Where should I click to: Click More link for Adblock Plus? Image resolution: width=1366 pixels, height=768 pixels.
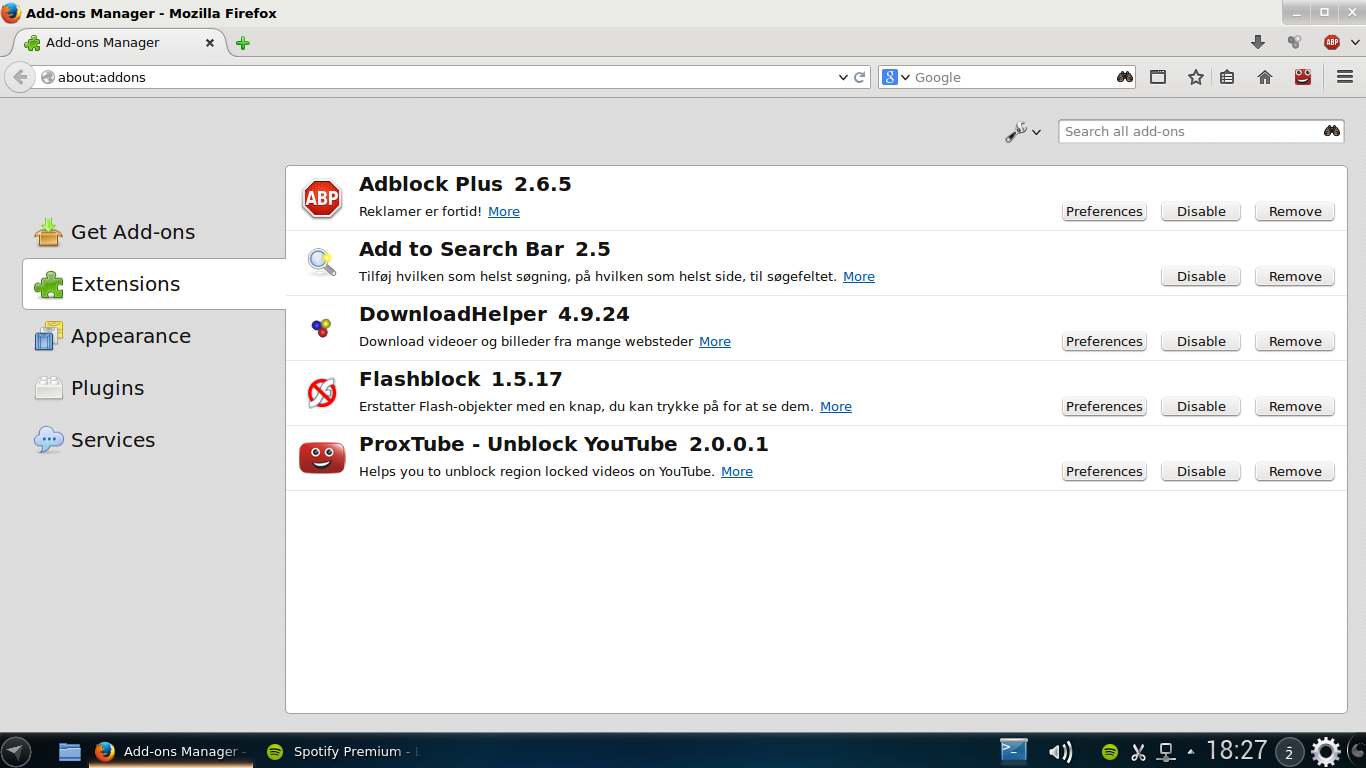(504, 211)
